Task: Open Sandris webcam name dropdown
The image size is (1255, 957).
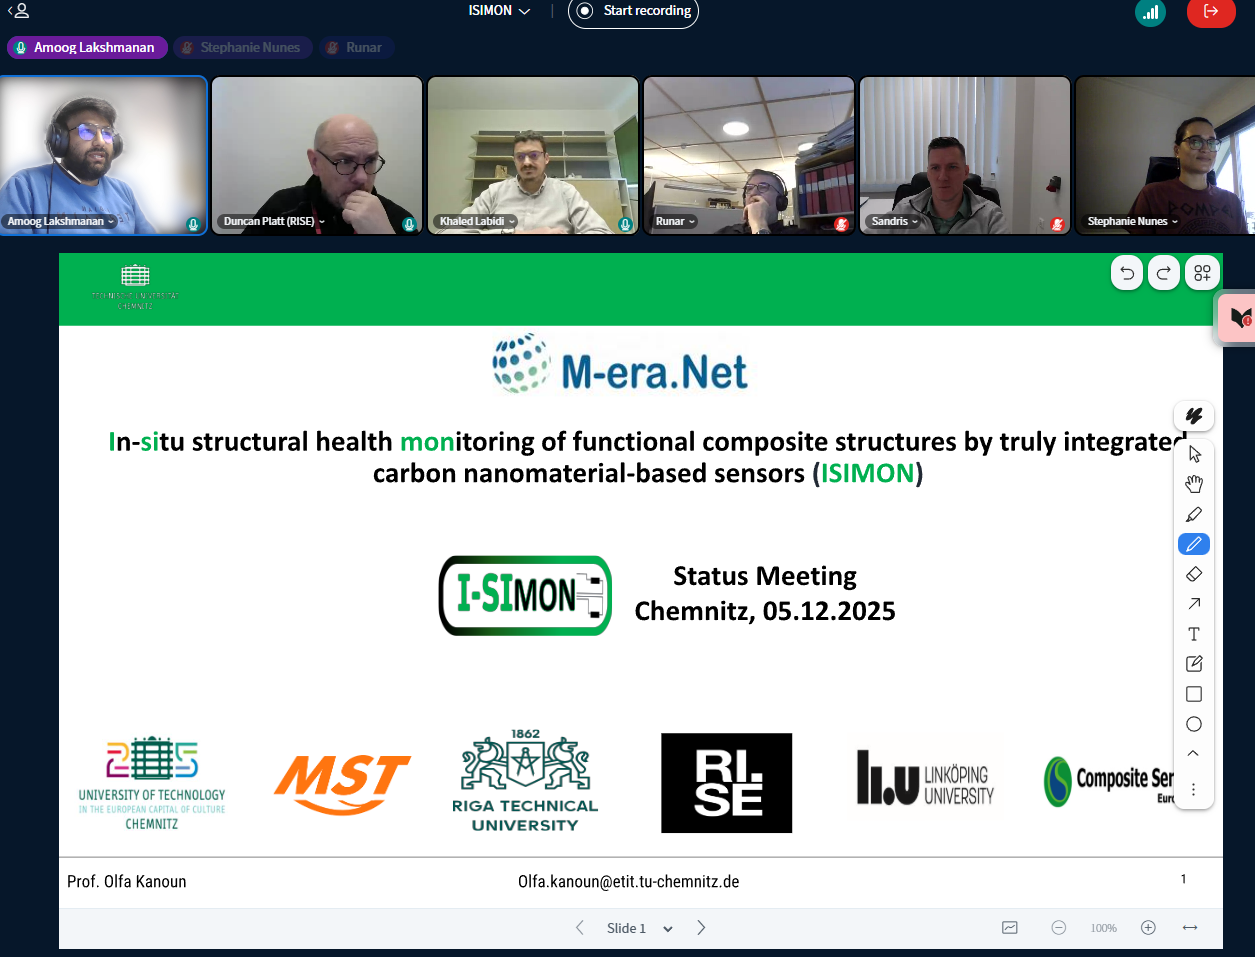Action: tap(894, 222)
